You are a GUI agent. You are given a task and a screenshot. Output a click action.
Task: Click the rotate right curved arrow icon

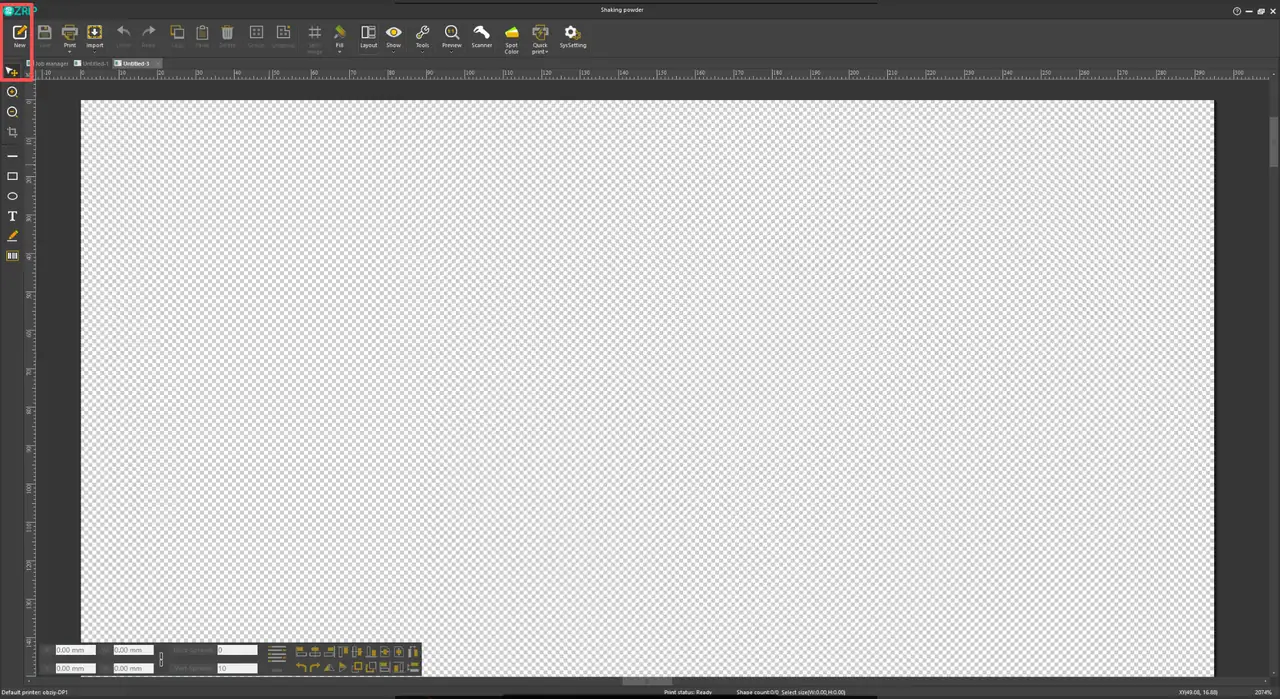pos(314,667)
